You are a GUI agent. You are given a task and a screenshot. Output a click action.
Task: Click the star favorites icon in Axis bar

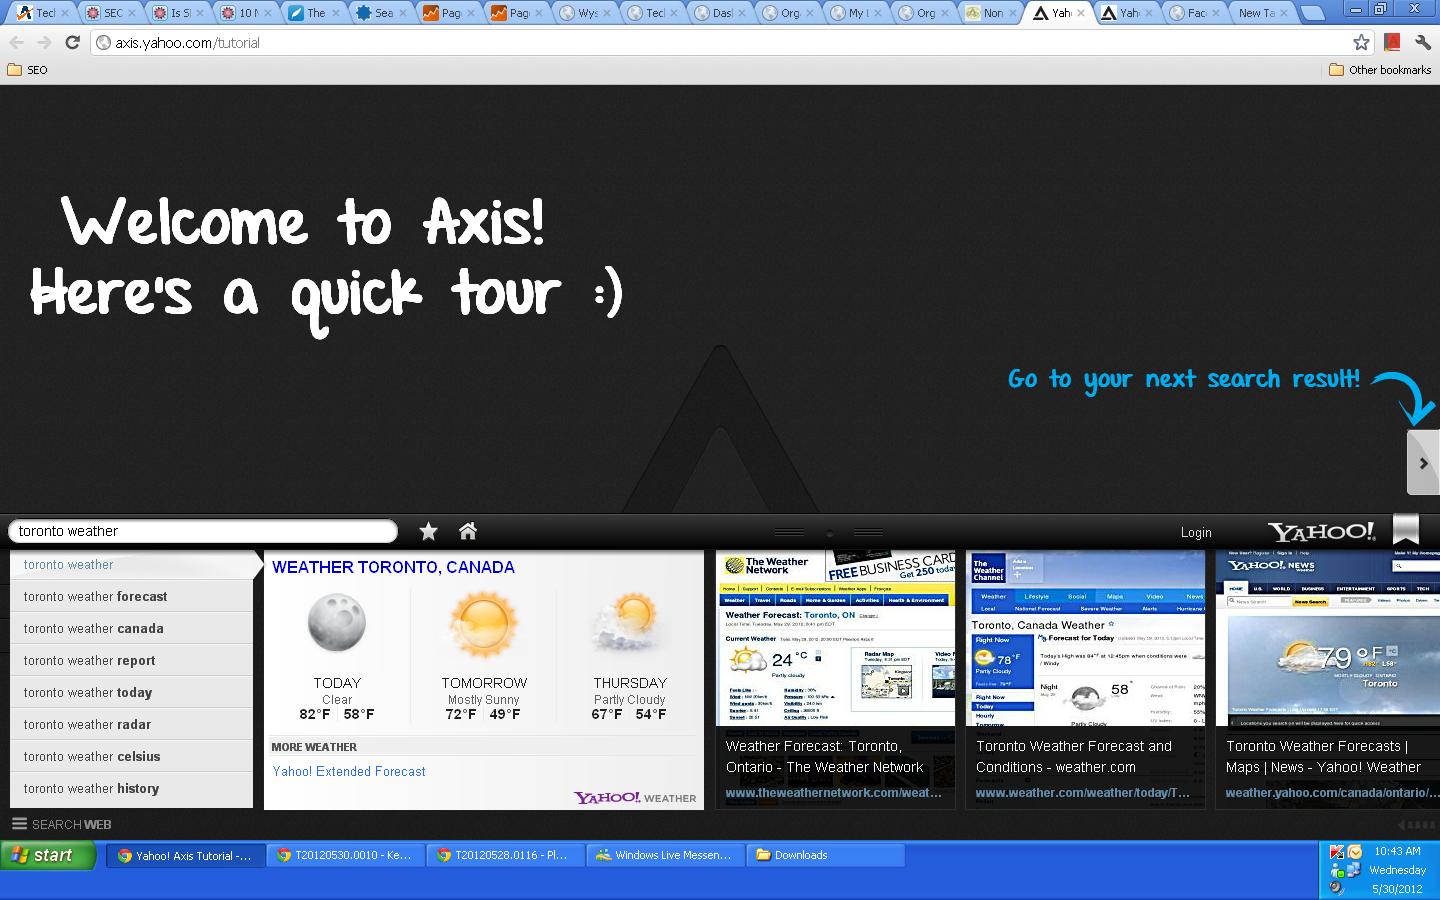(428, 531)
